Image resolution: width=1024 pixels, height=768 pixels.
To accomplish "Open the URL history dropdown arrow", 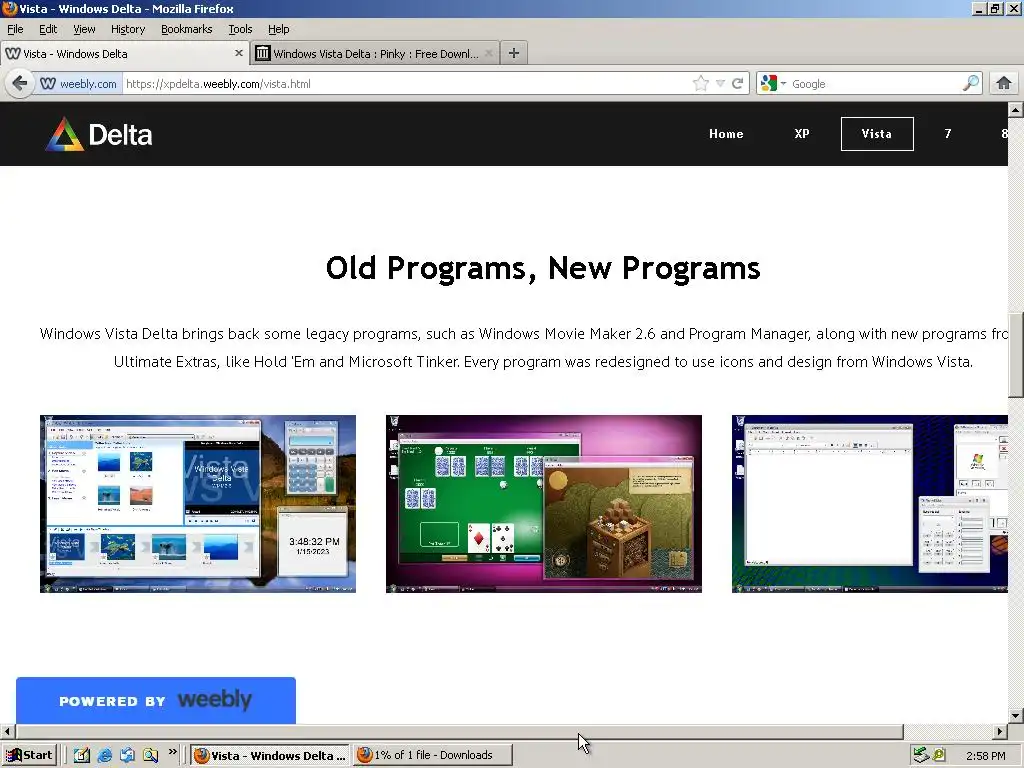I will [x=720, y=84].
